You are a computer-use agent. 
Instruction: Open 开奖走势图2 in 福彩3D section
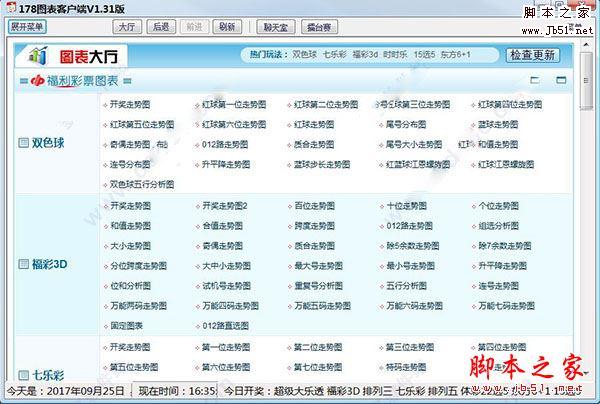pos(225,206)
